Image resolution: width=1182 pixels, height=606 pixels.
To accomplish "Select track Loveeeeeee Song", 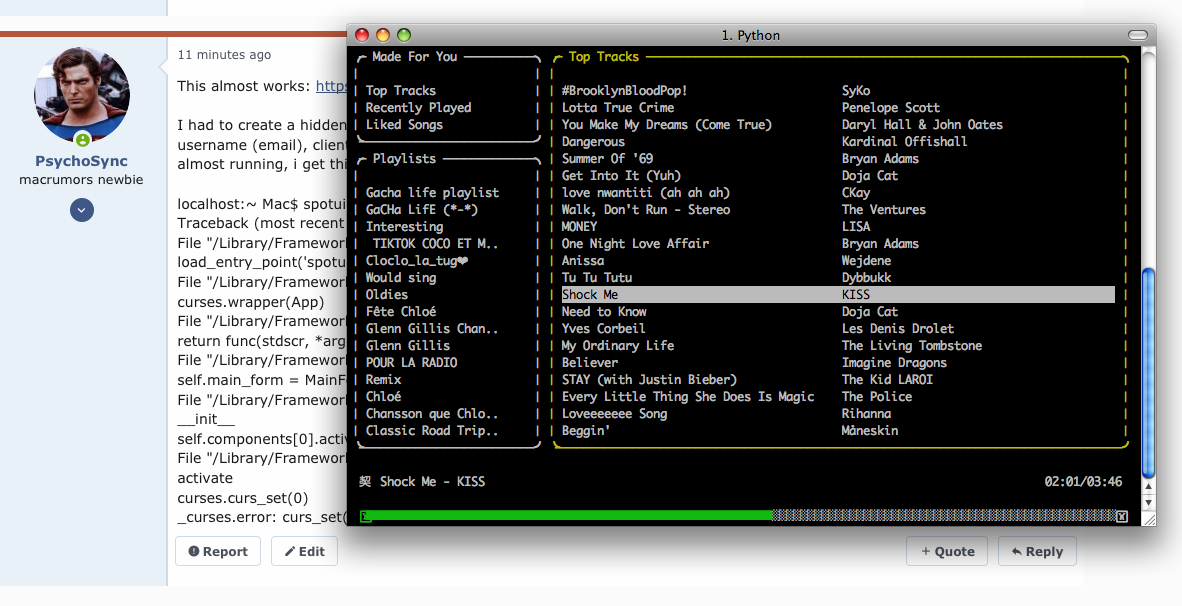I will (x=614, y=414).
